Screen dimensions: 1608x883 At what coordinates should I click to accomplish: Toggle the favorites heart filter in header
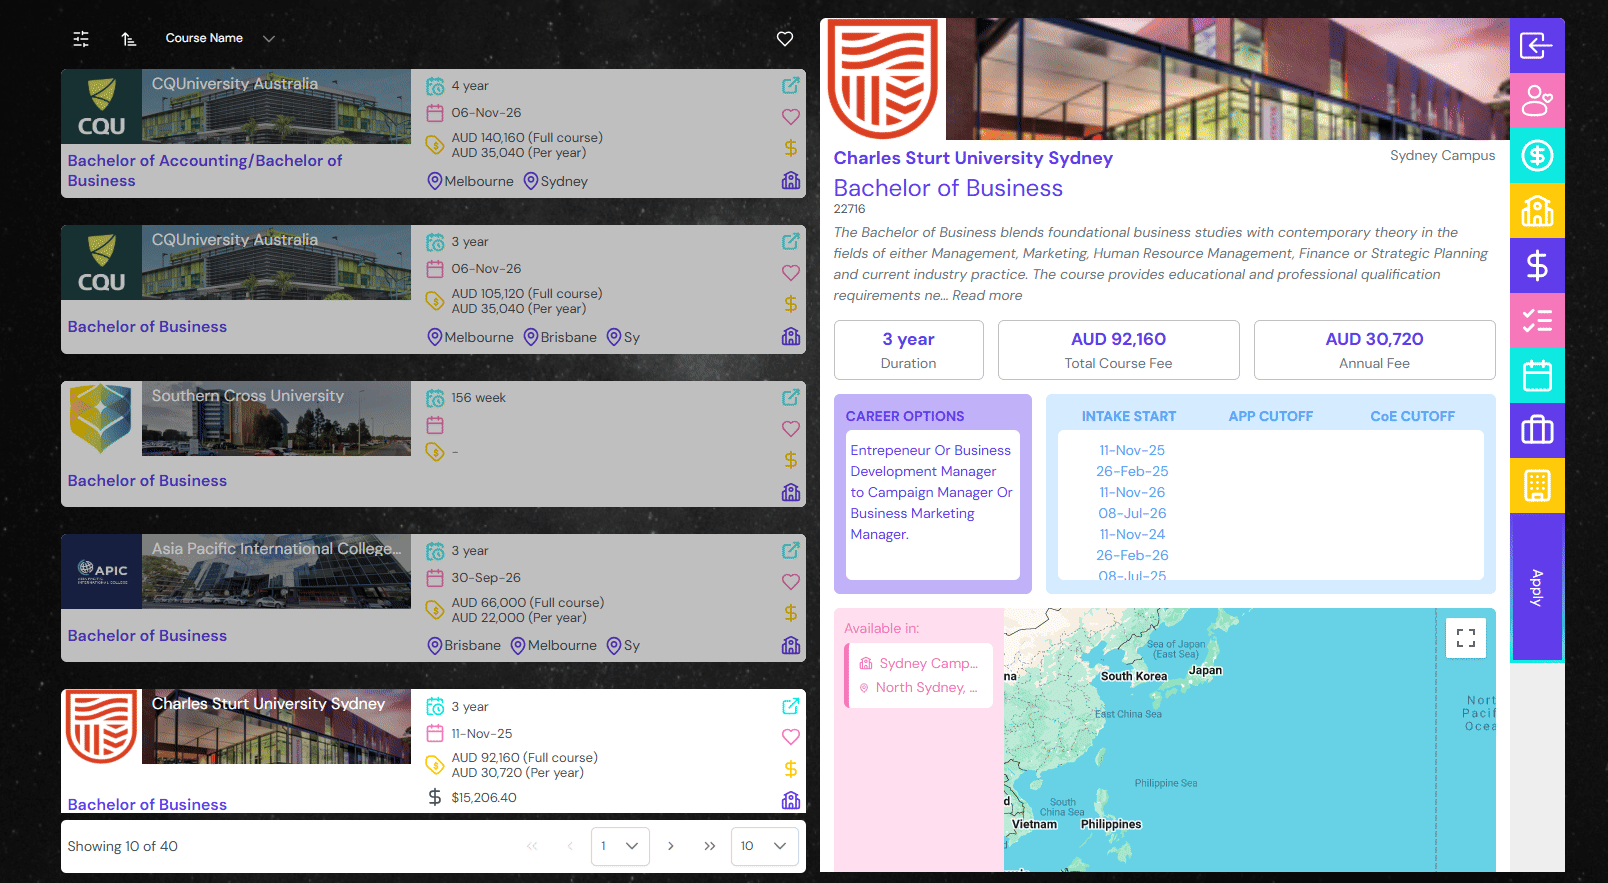[x=785, y=39]
